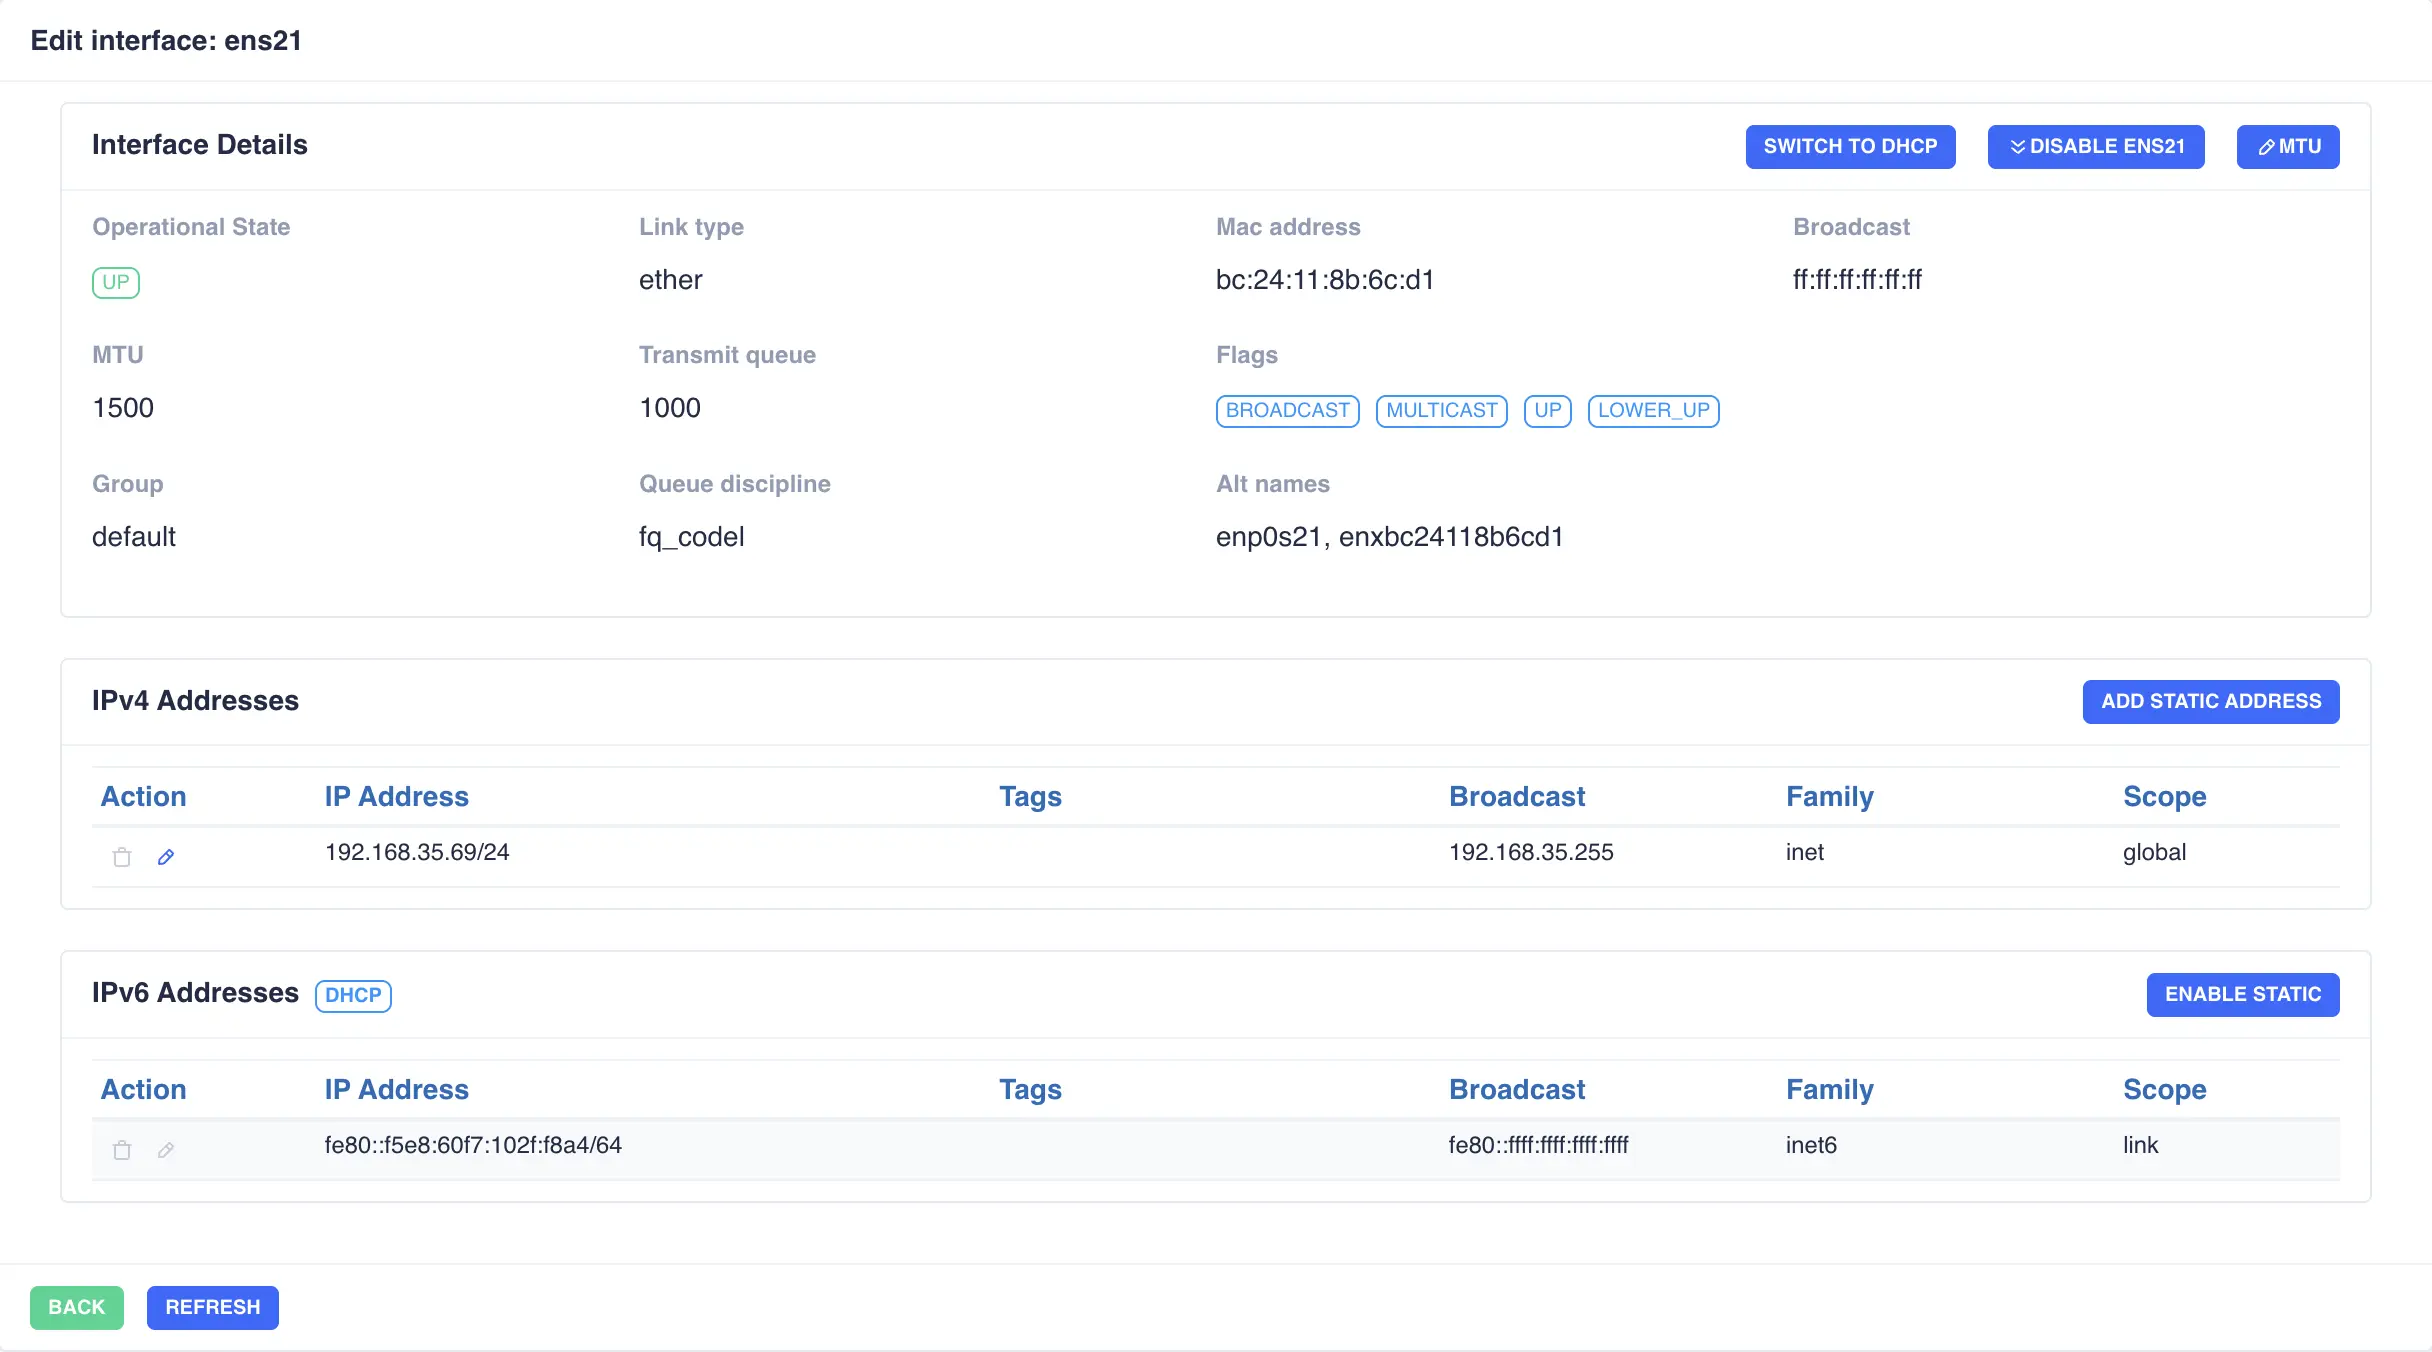Click alt names enp0s21, enxbc24118b6cd1
Viewport: 2432px width, 1352px height.
pos(1390,537)
